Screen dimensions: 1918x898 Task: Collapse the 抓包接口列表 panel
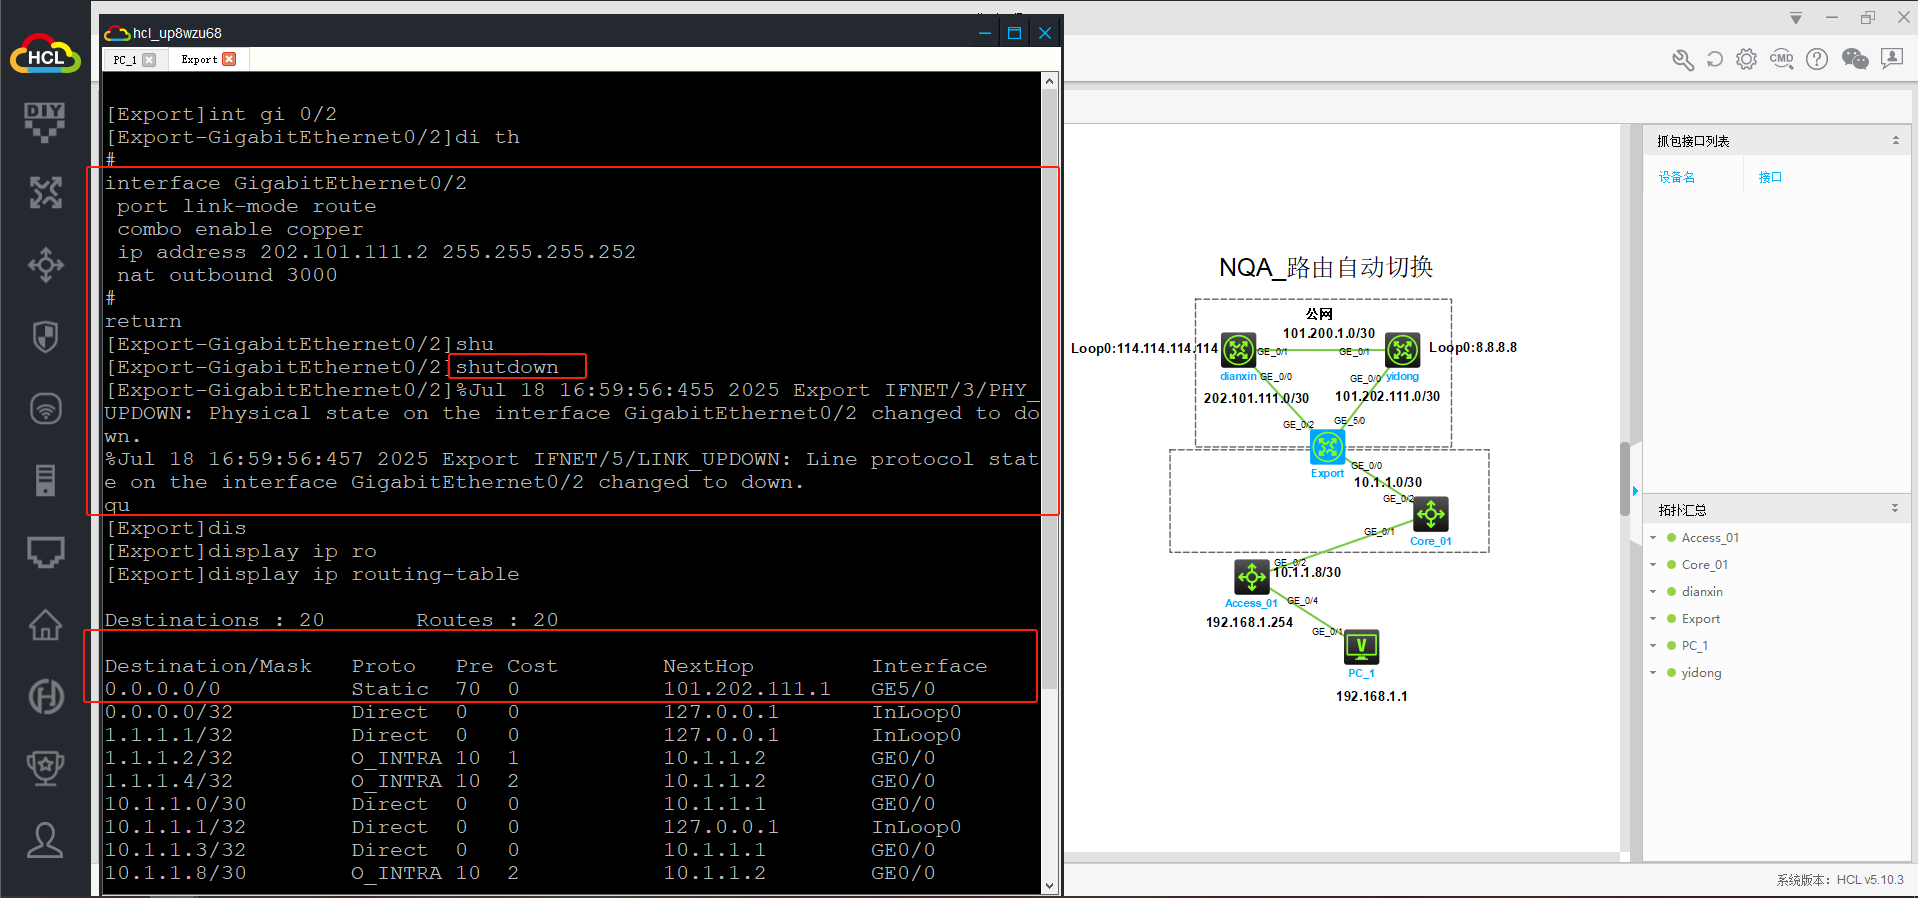(1895, 141)
